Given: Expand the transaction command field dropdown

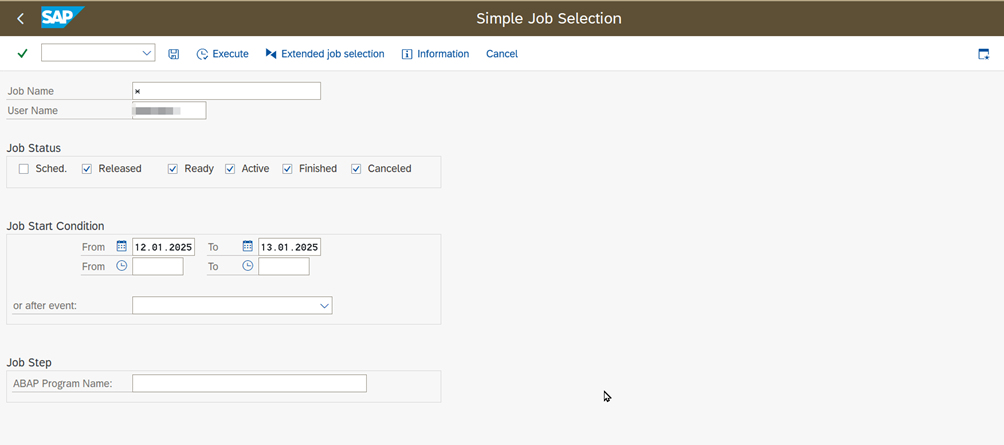Looking at the screenshot, I should 147,53.
